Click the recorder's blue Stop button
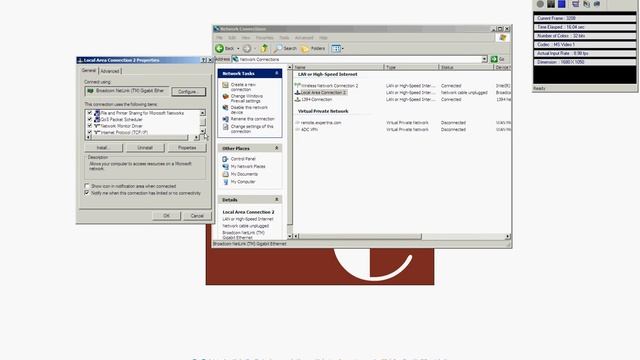This screenshot has height=360, width=640. point(562,4)
